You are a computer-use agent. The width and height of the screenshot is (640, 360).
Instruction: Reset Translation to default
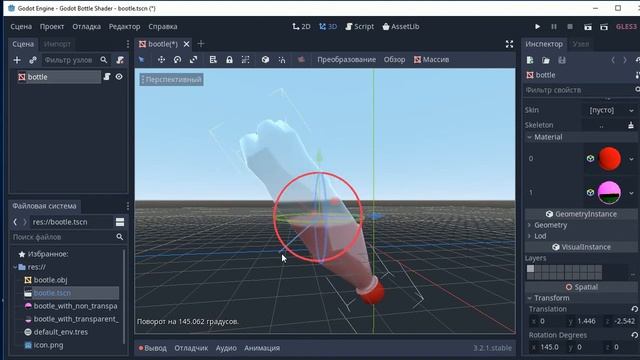tap(634, 309)
